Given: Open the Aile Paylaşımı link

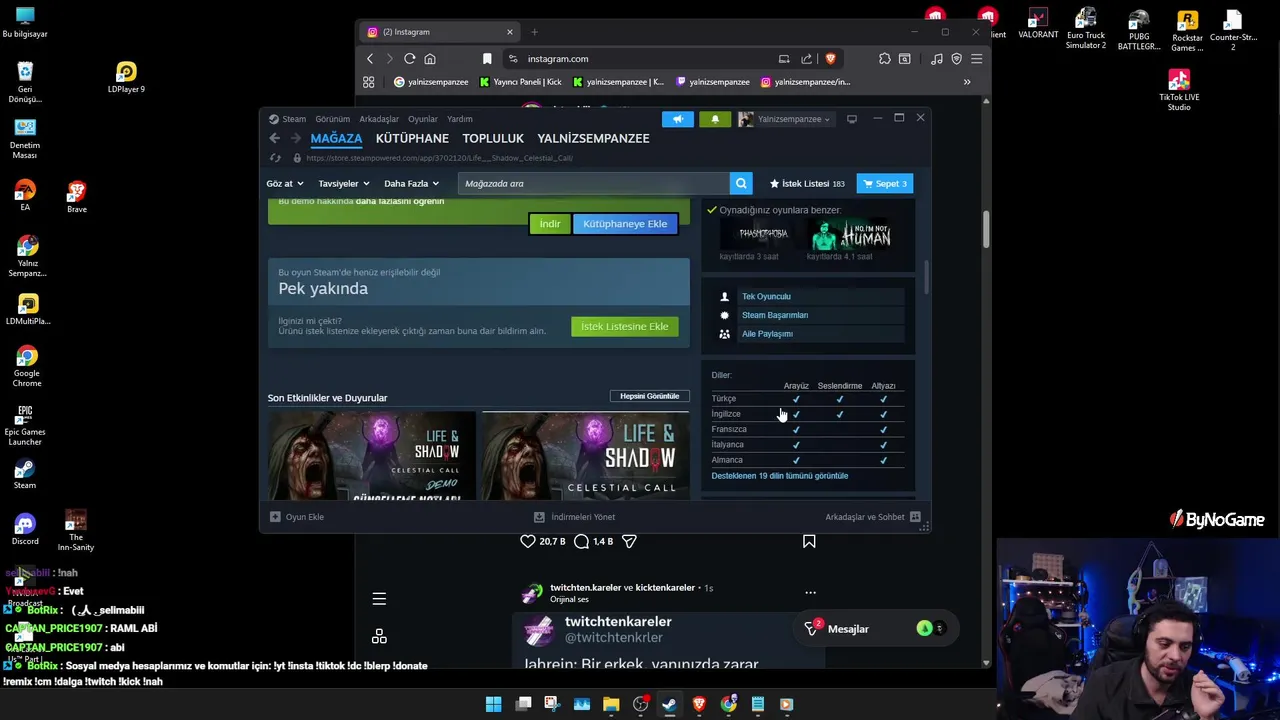Looking at the screenshot, I should [x=767, y=334].
